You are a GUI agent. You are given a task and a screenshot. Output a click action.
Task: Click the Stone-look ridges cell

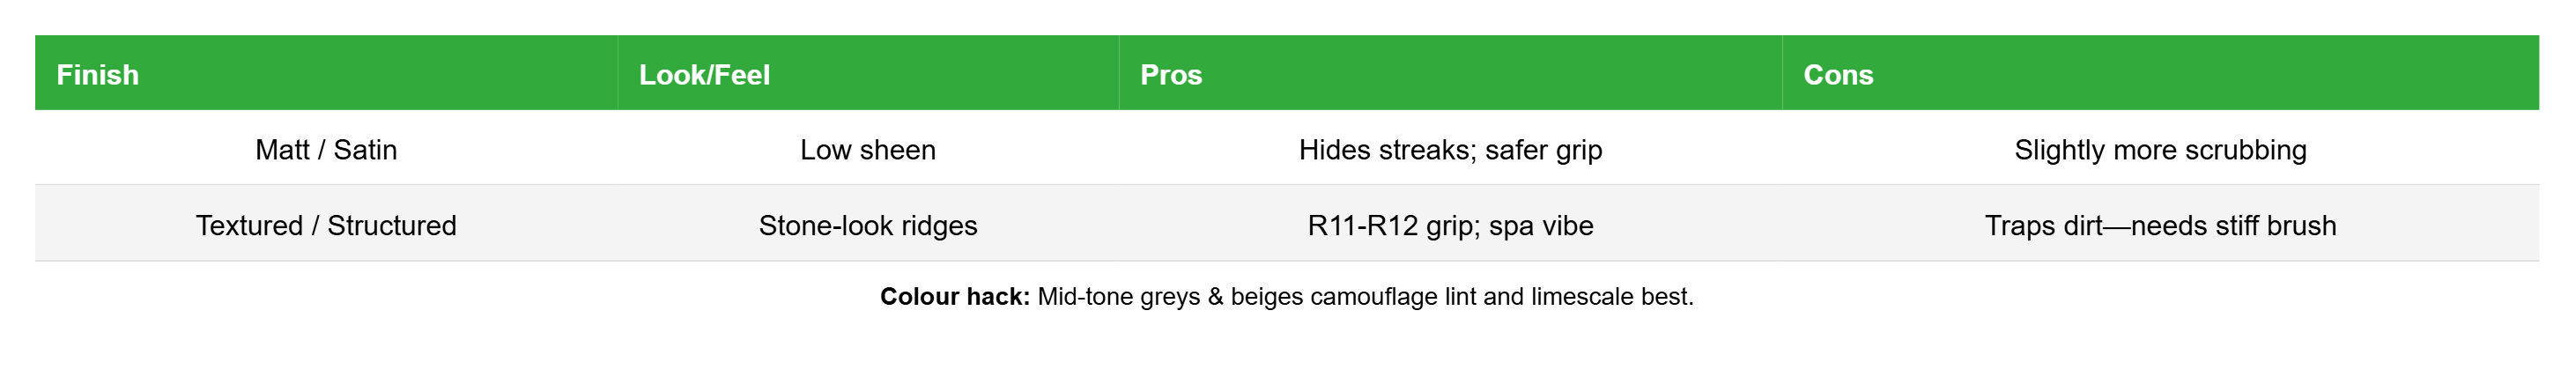click(x=868, y=224)
